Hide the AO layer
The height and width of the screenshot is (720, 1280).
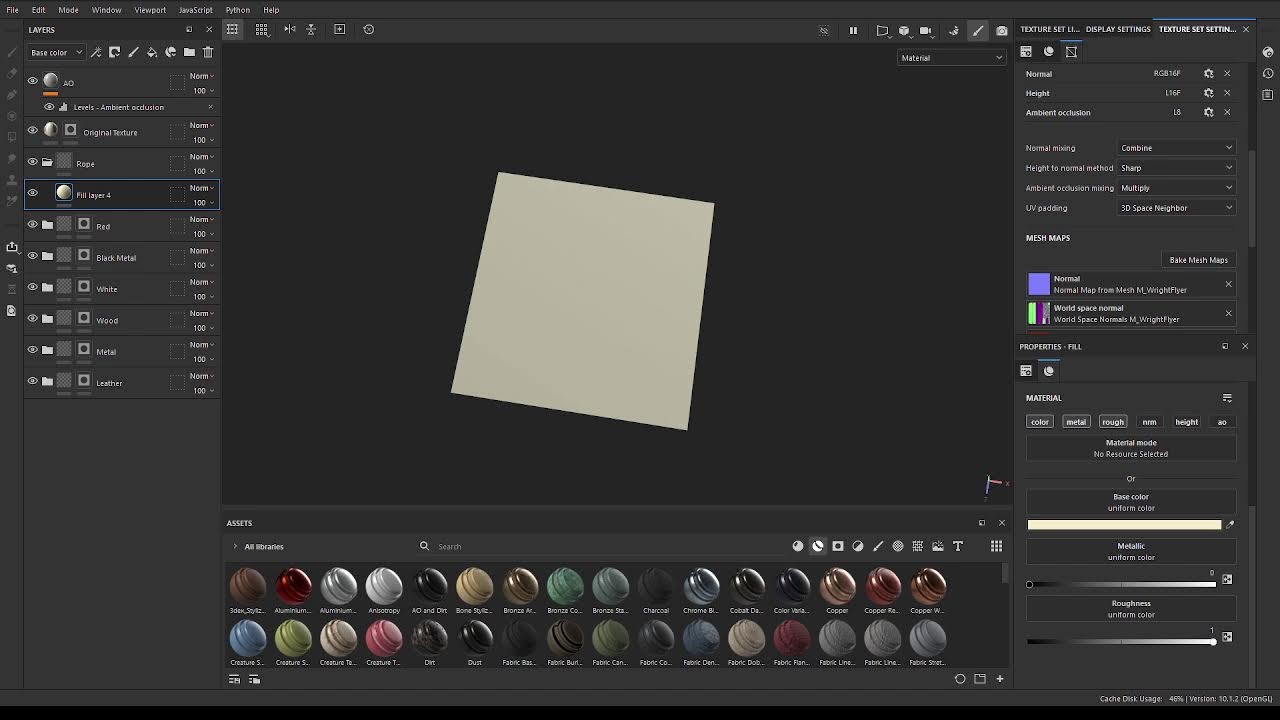[x=32, y=81]
